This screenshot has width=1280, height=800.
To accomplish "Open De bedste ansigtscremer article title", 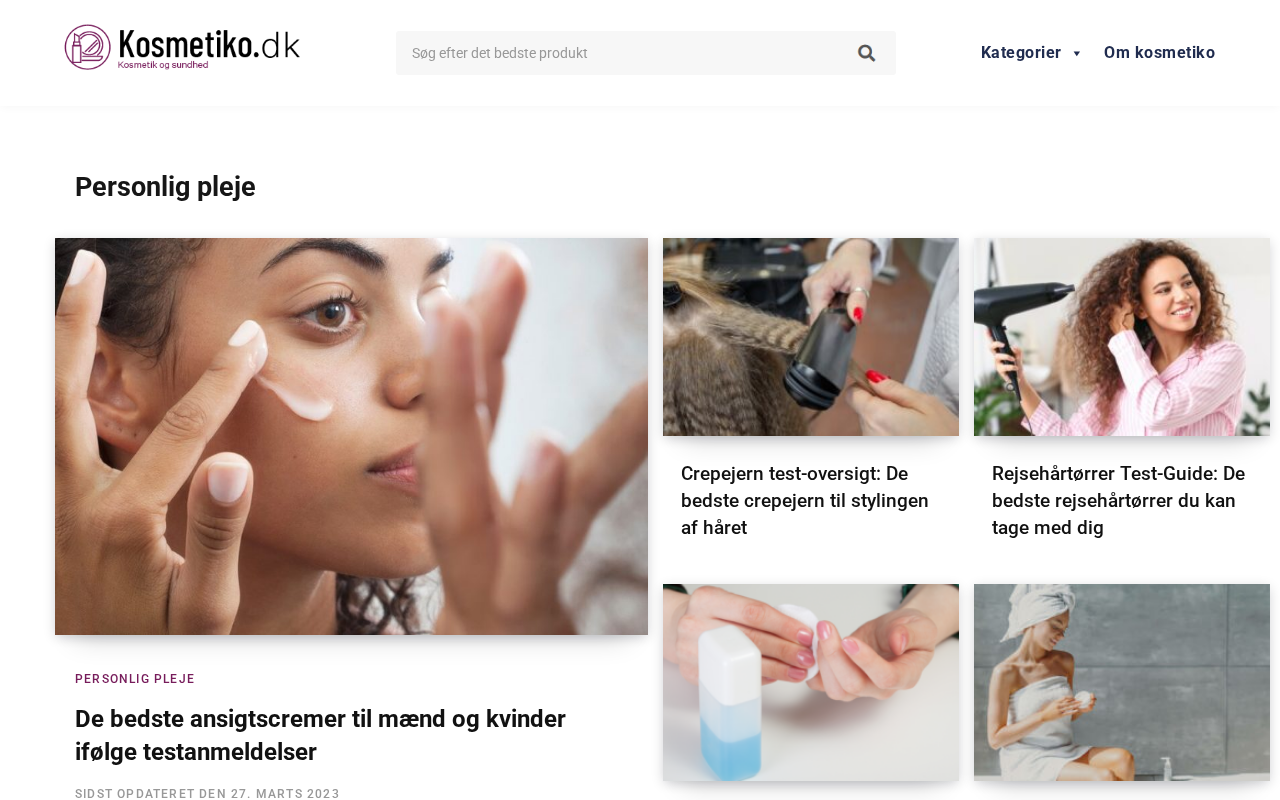I will coord(320,735).
